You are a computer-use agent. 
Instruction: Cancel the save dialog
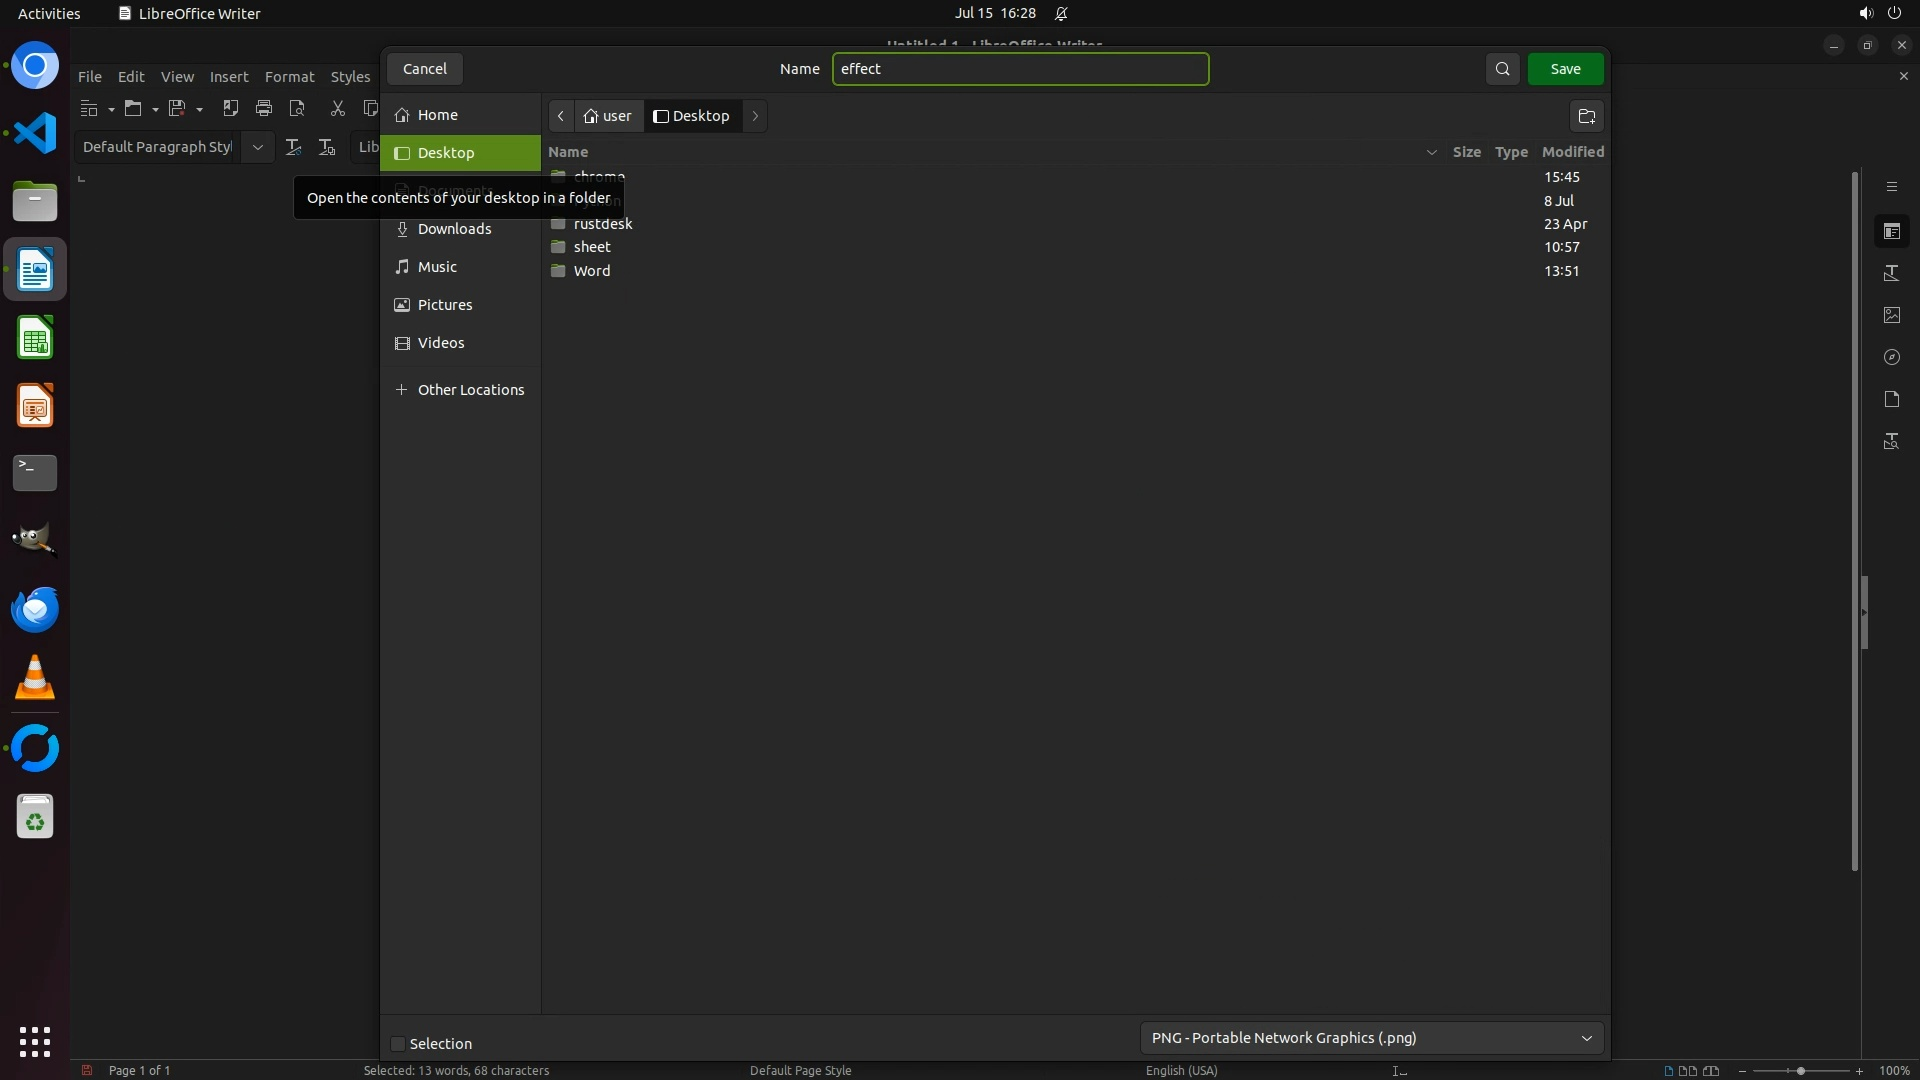tap(424, 69)
